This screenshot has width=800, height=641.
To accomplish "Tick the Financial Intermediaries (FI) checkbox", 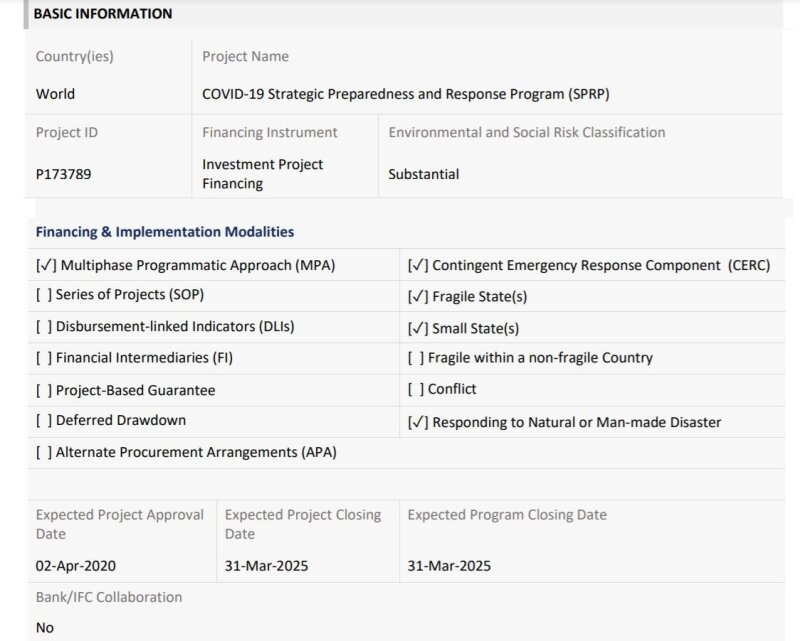I will click(x=44, y=358).
